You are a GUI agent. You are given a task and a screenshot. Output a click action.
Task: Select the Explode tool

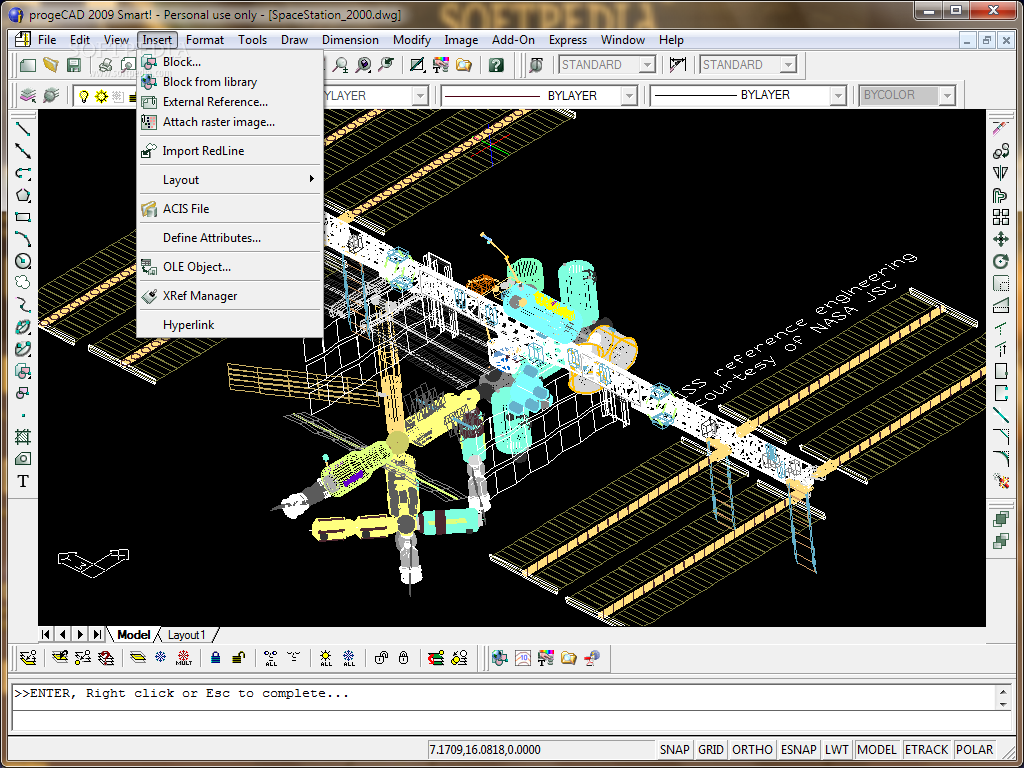pyautogui.click(x=1000, y=481)
